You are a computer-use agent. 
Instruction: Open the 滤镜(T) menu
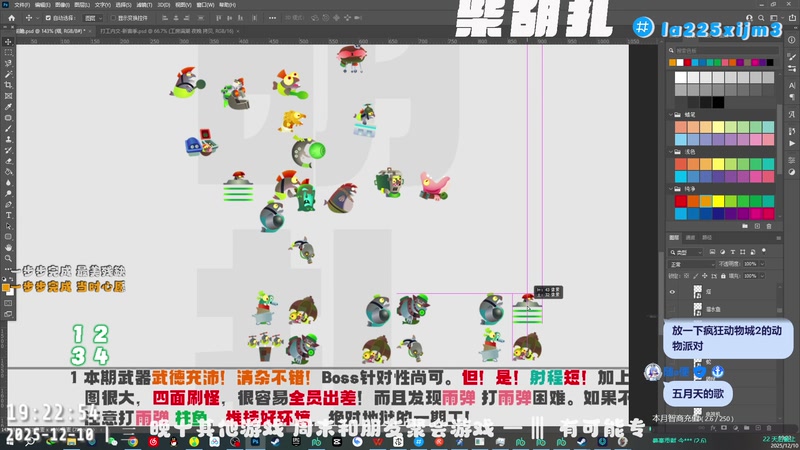click(144, 5)
